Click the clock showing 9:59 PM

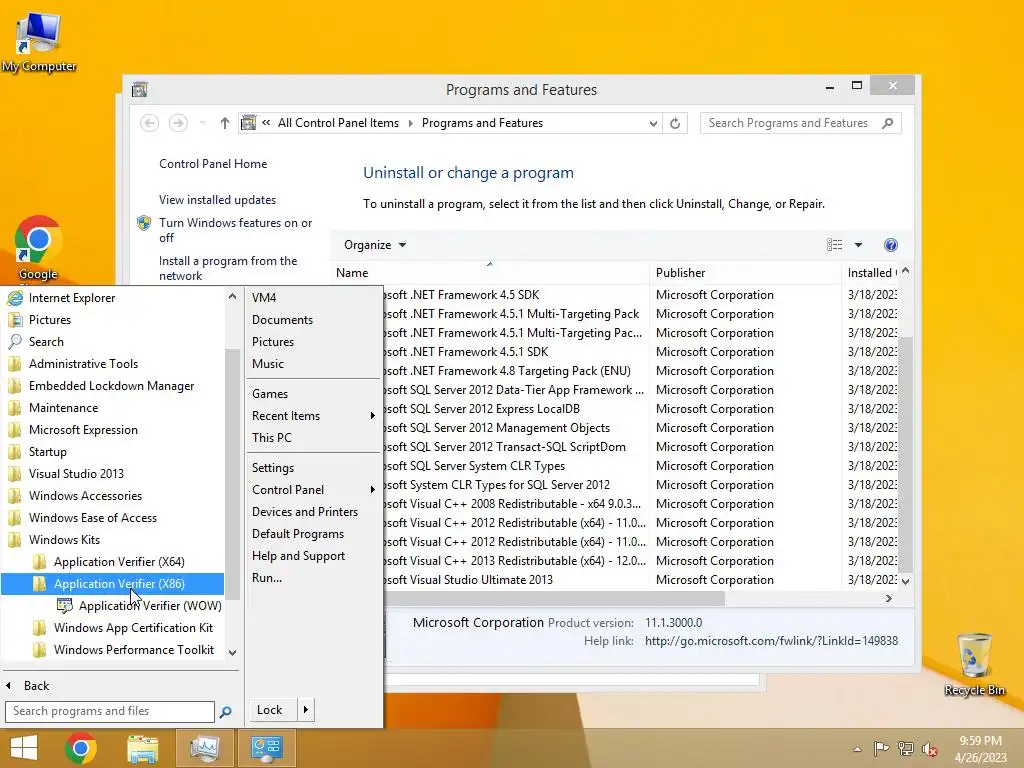click(980, 741)
